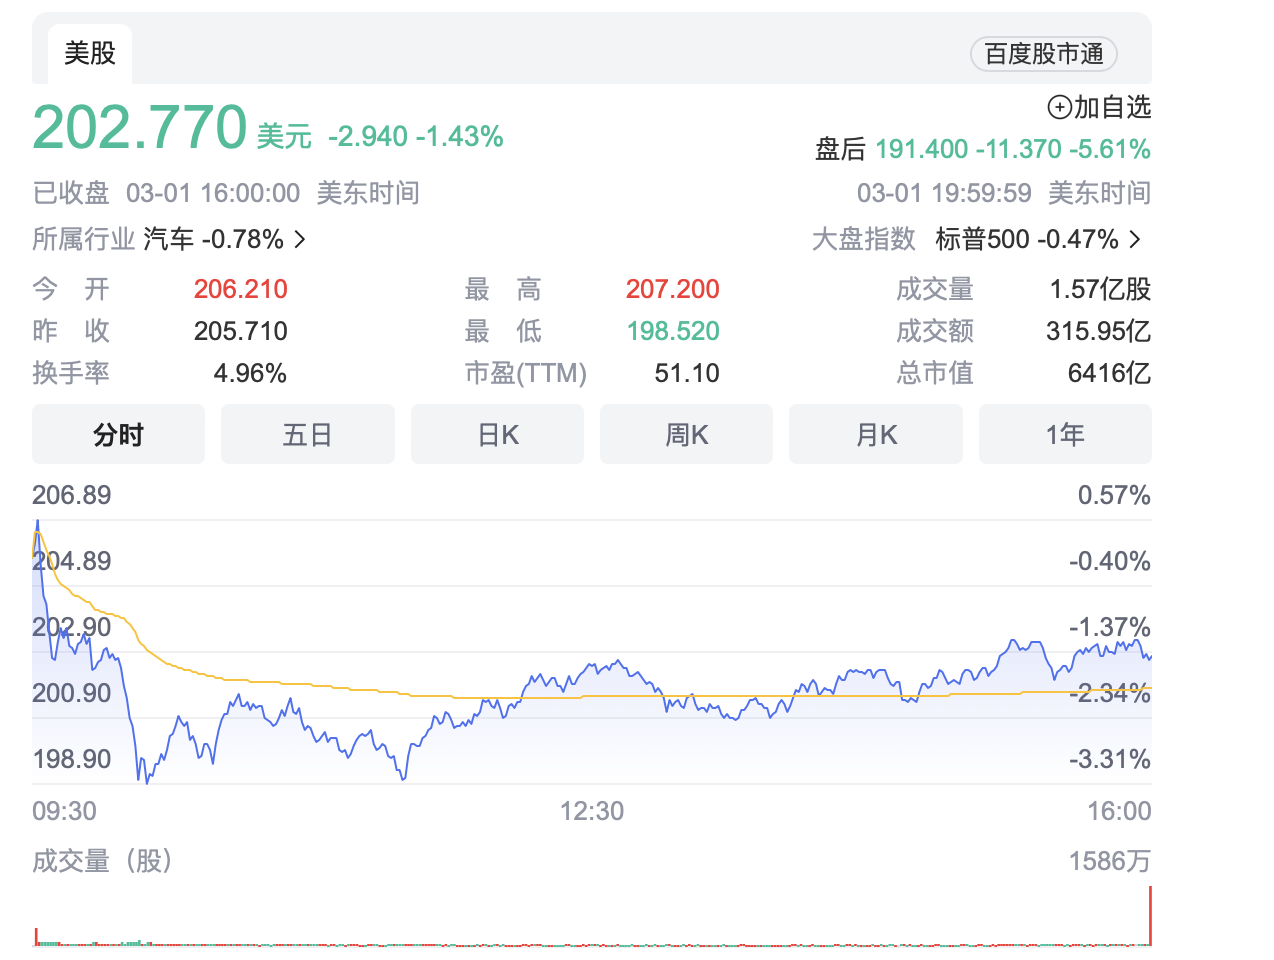Viewport: 1274px width, 960px height.
Task: Select the 1年 chart range
Action: 1065,435
